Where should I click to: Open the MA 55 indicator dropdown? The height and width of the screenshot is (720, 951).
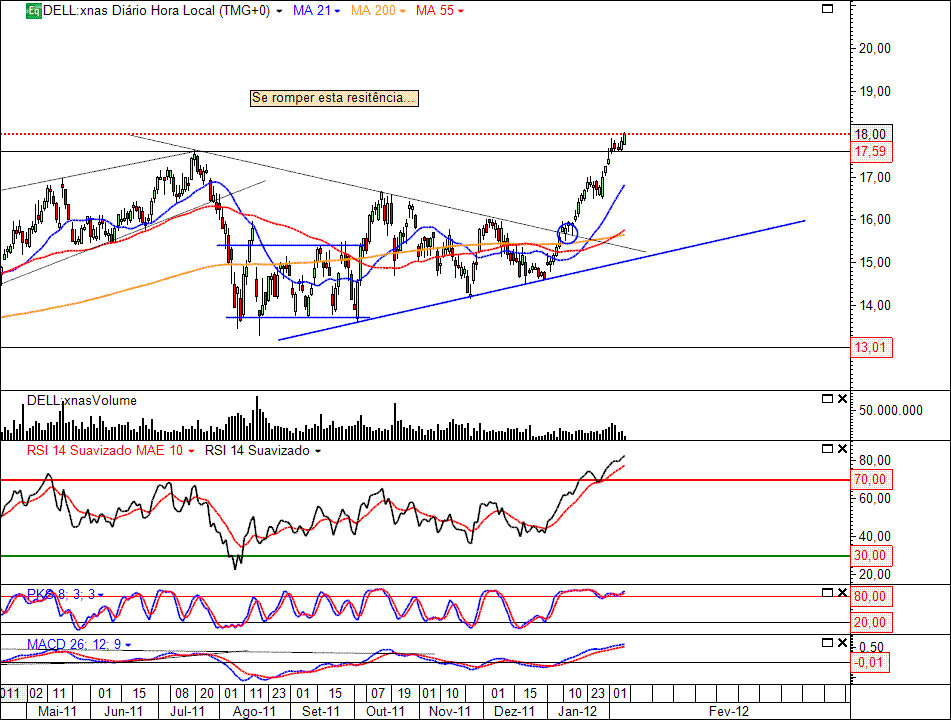point(461,12)
